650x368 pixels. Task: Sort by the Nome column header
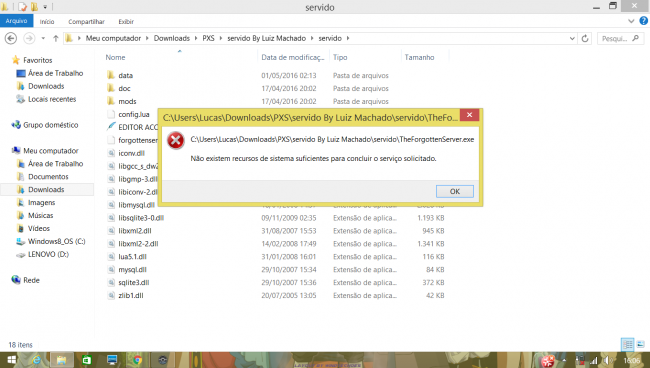tap(115, 57)
